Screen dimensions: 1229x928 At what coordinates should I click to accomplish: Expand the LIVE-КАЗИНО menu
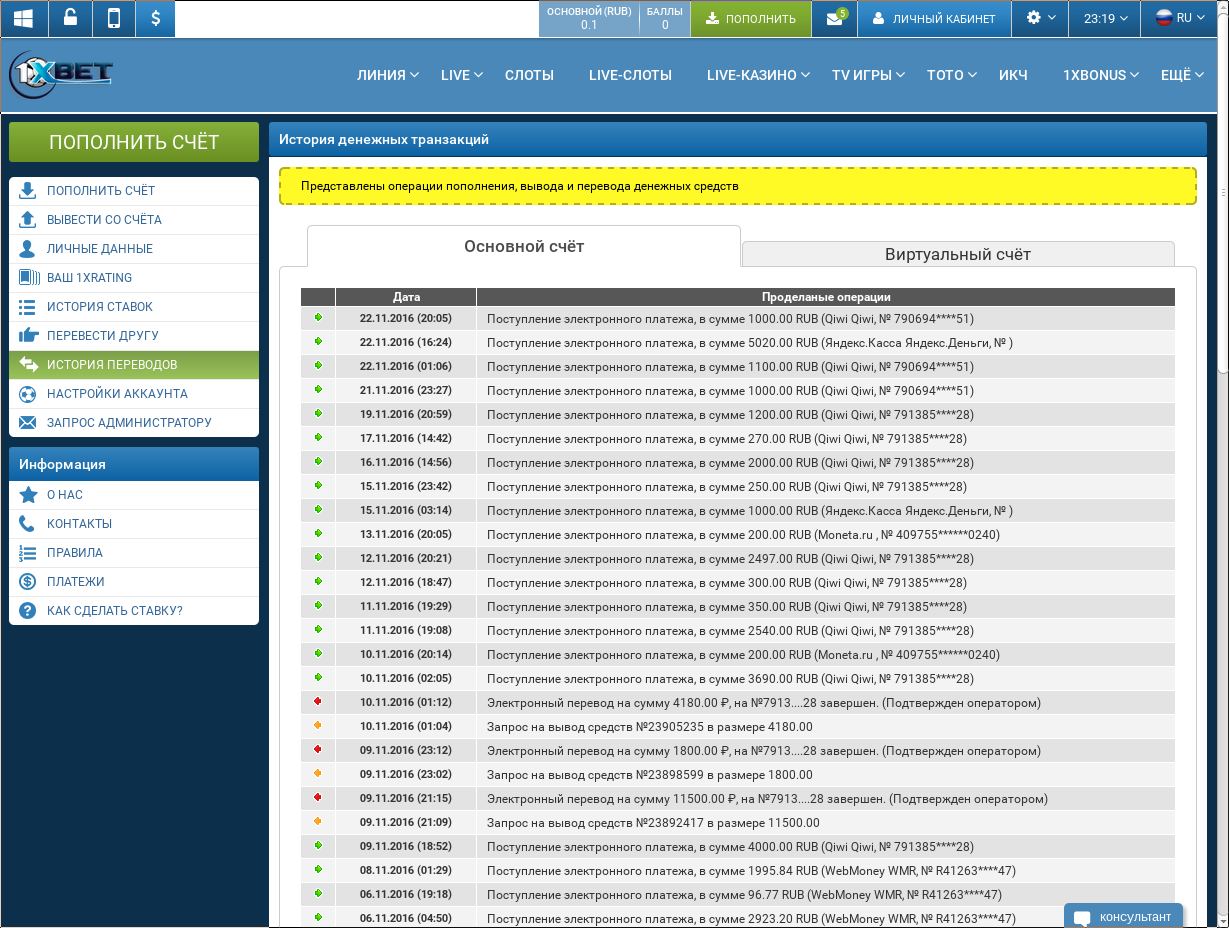point(759,75)
